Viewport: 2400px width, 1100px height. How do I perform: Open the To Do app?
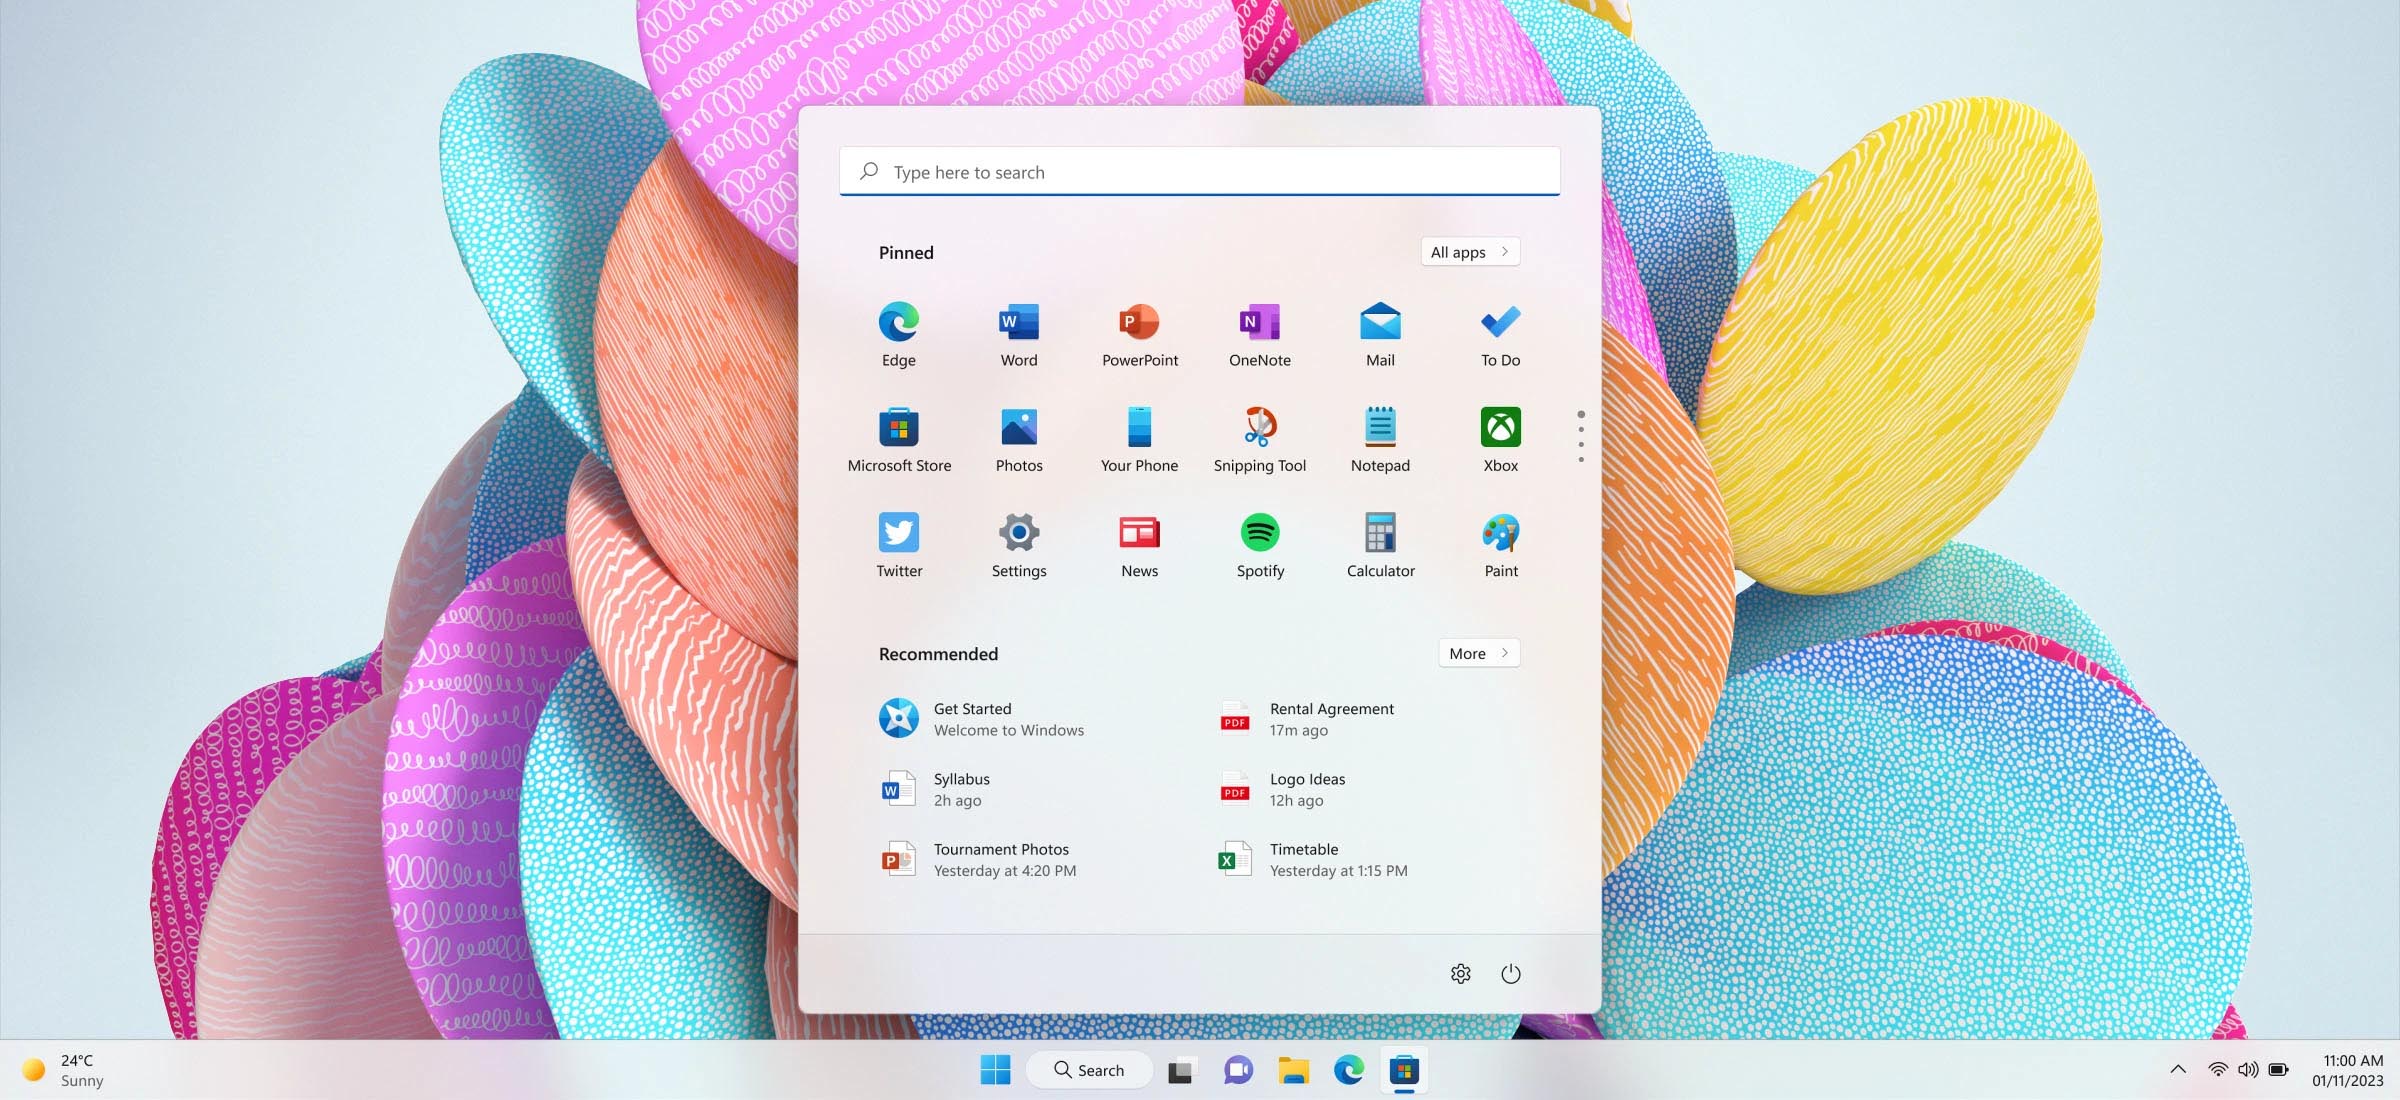tap(1500, 335)
